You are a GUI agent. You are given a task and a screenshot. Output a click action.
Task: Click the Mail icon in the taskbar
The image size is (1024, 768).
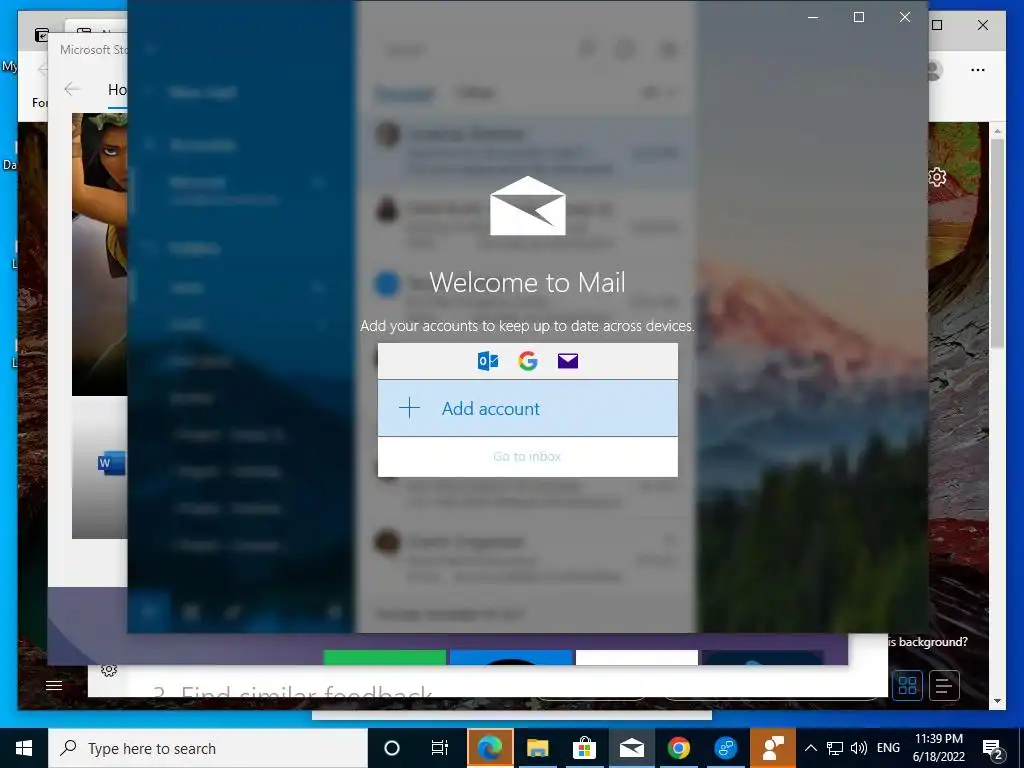[x=632, y=748]
